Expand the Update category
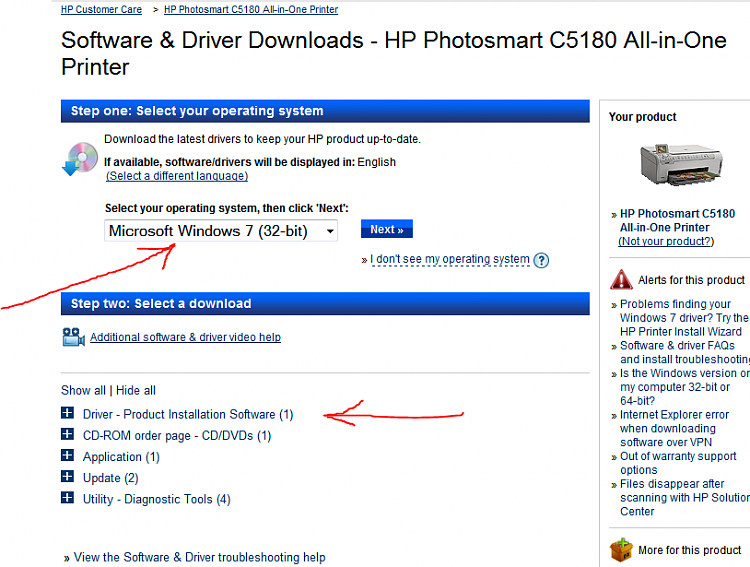 (67, 477)
